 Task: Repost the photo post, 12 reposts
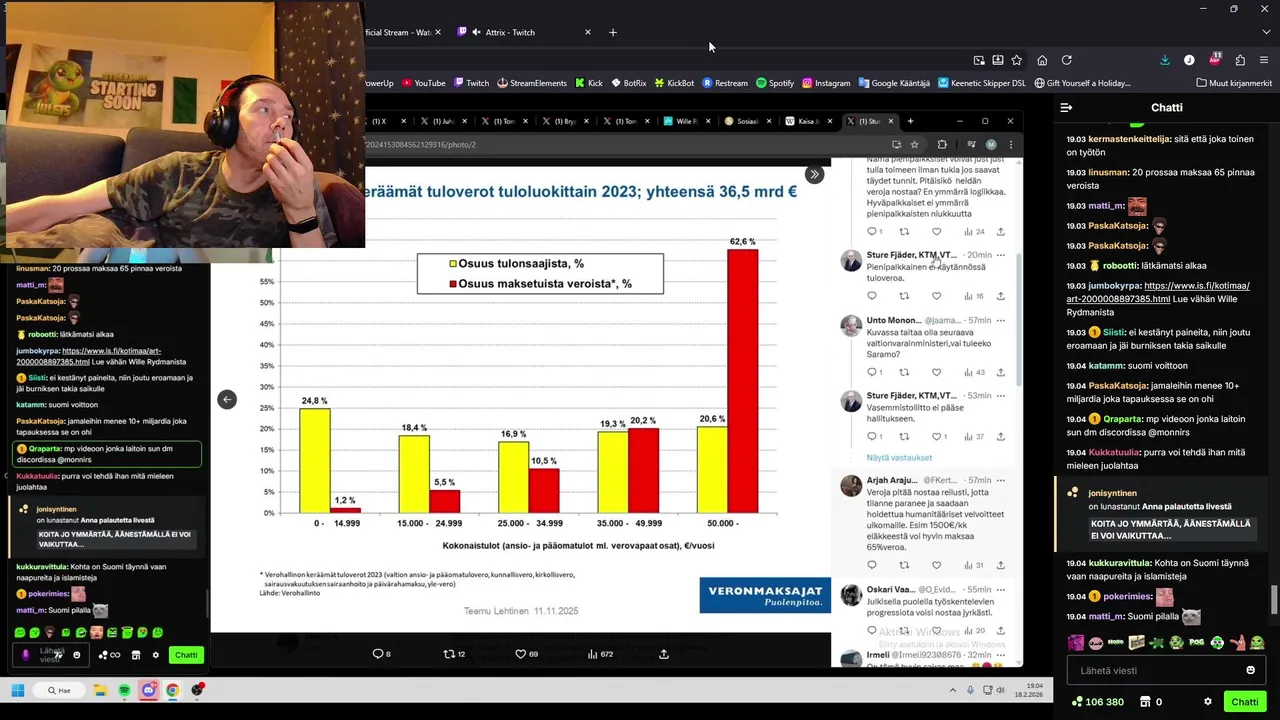(454, 654)
